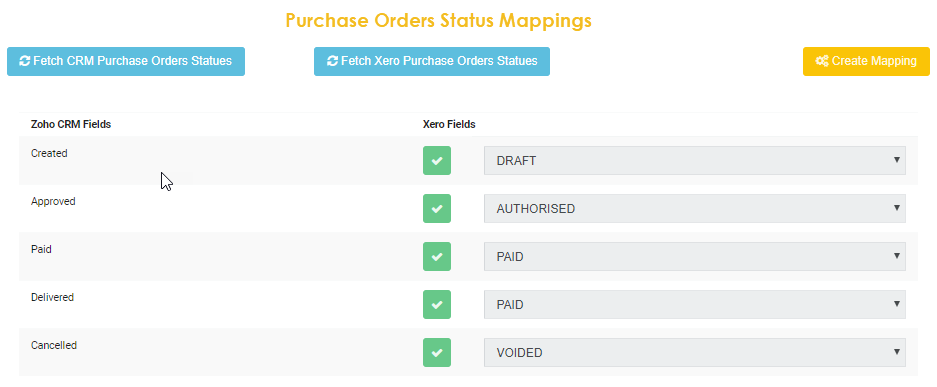Screen dimensions: 937x387
Task: Expand the PAID dropdown in Delivered row
Action: coord(694,305)
